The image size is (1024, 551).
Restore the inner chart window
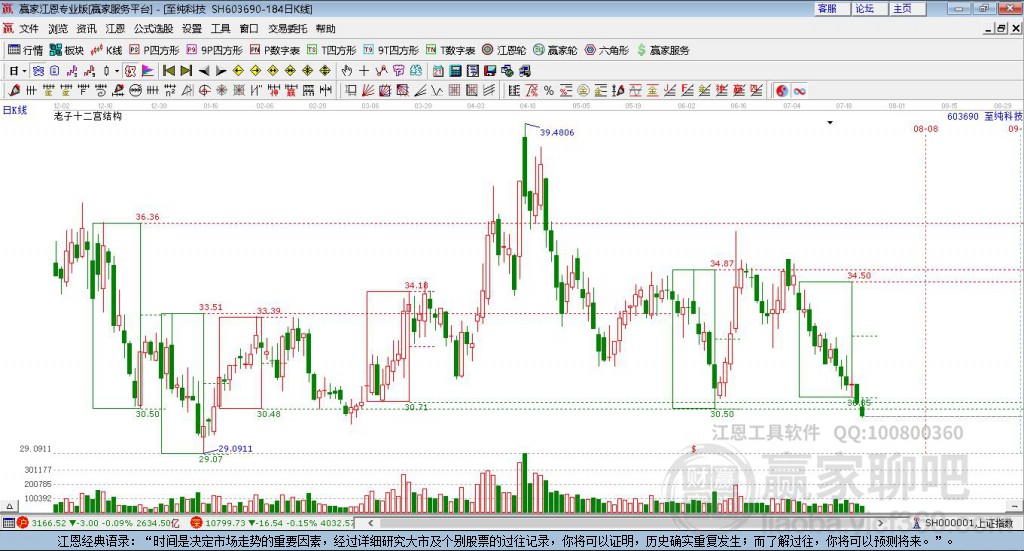coord(1002,29)
